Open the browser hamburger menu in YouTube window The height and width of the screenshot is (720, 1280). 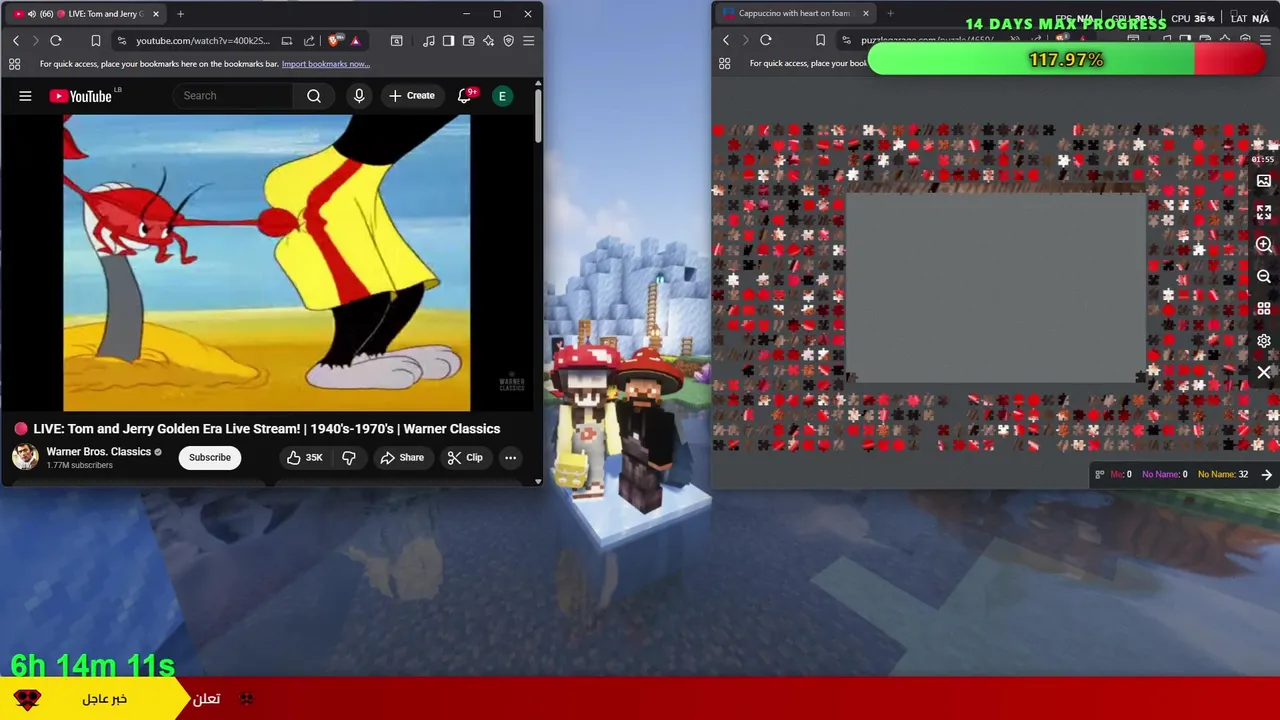(528, 41)
